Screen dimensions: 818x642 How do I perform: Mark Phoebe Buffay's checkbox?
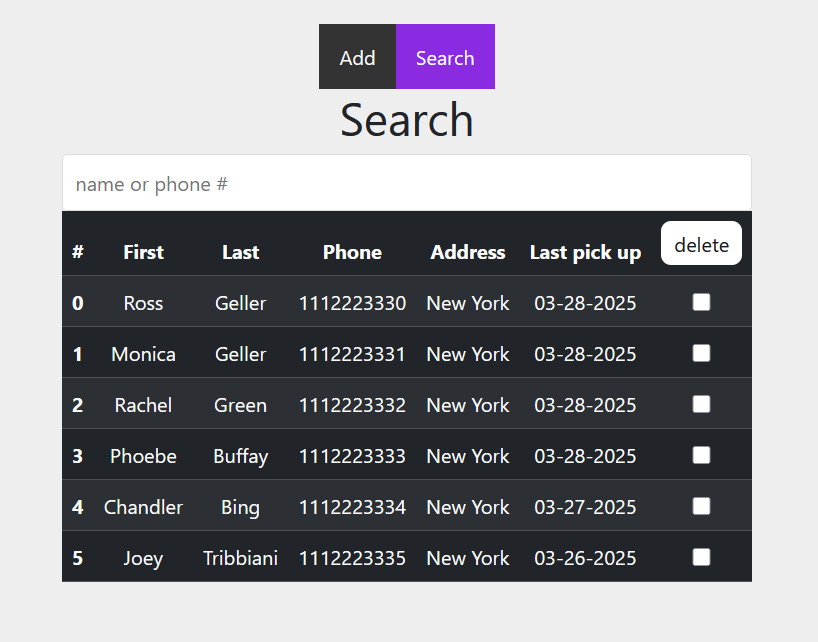pos(701,455)
